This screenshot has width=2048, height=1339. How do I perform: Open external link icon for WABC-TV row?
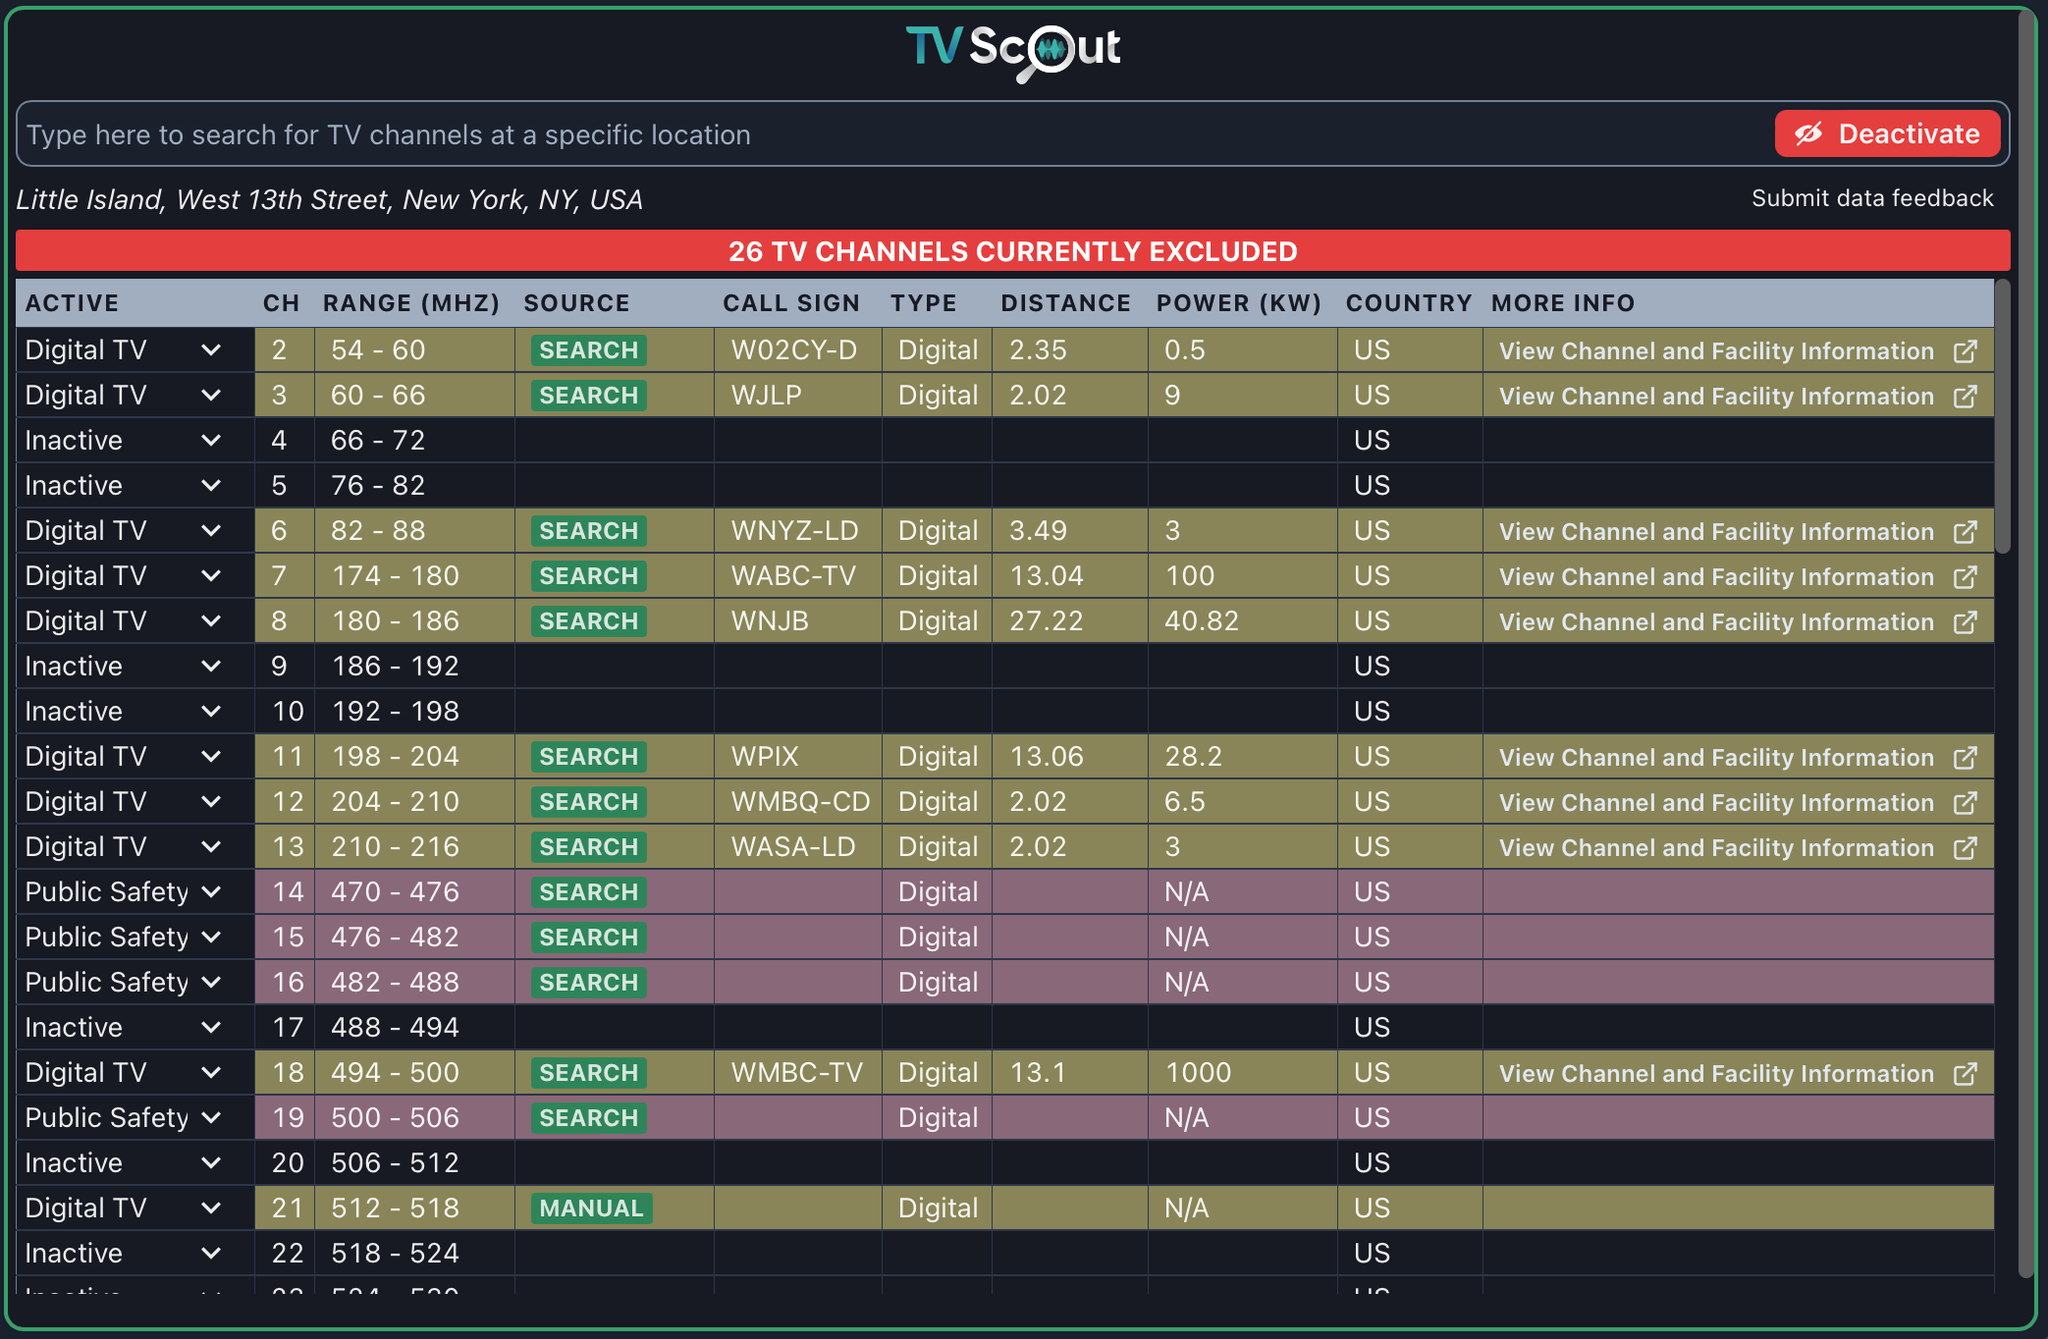click(x=1965, y=577)
